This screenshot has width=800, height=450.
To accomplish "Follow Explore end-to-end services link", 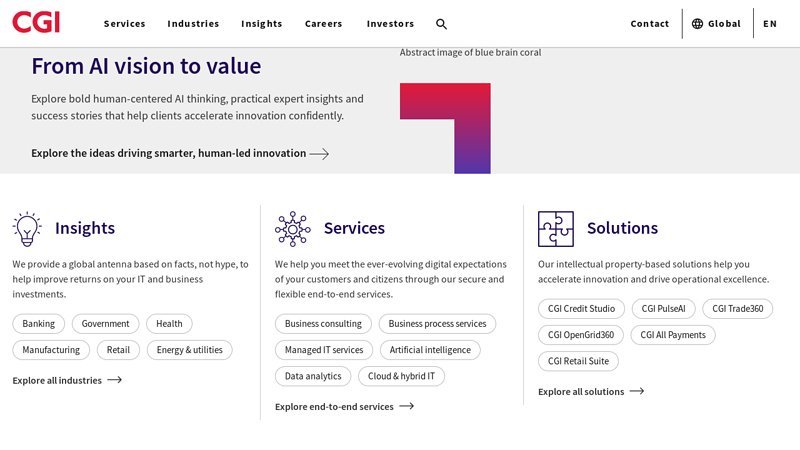I will tap(334, 406).
